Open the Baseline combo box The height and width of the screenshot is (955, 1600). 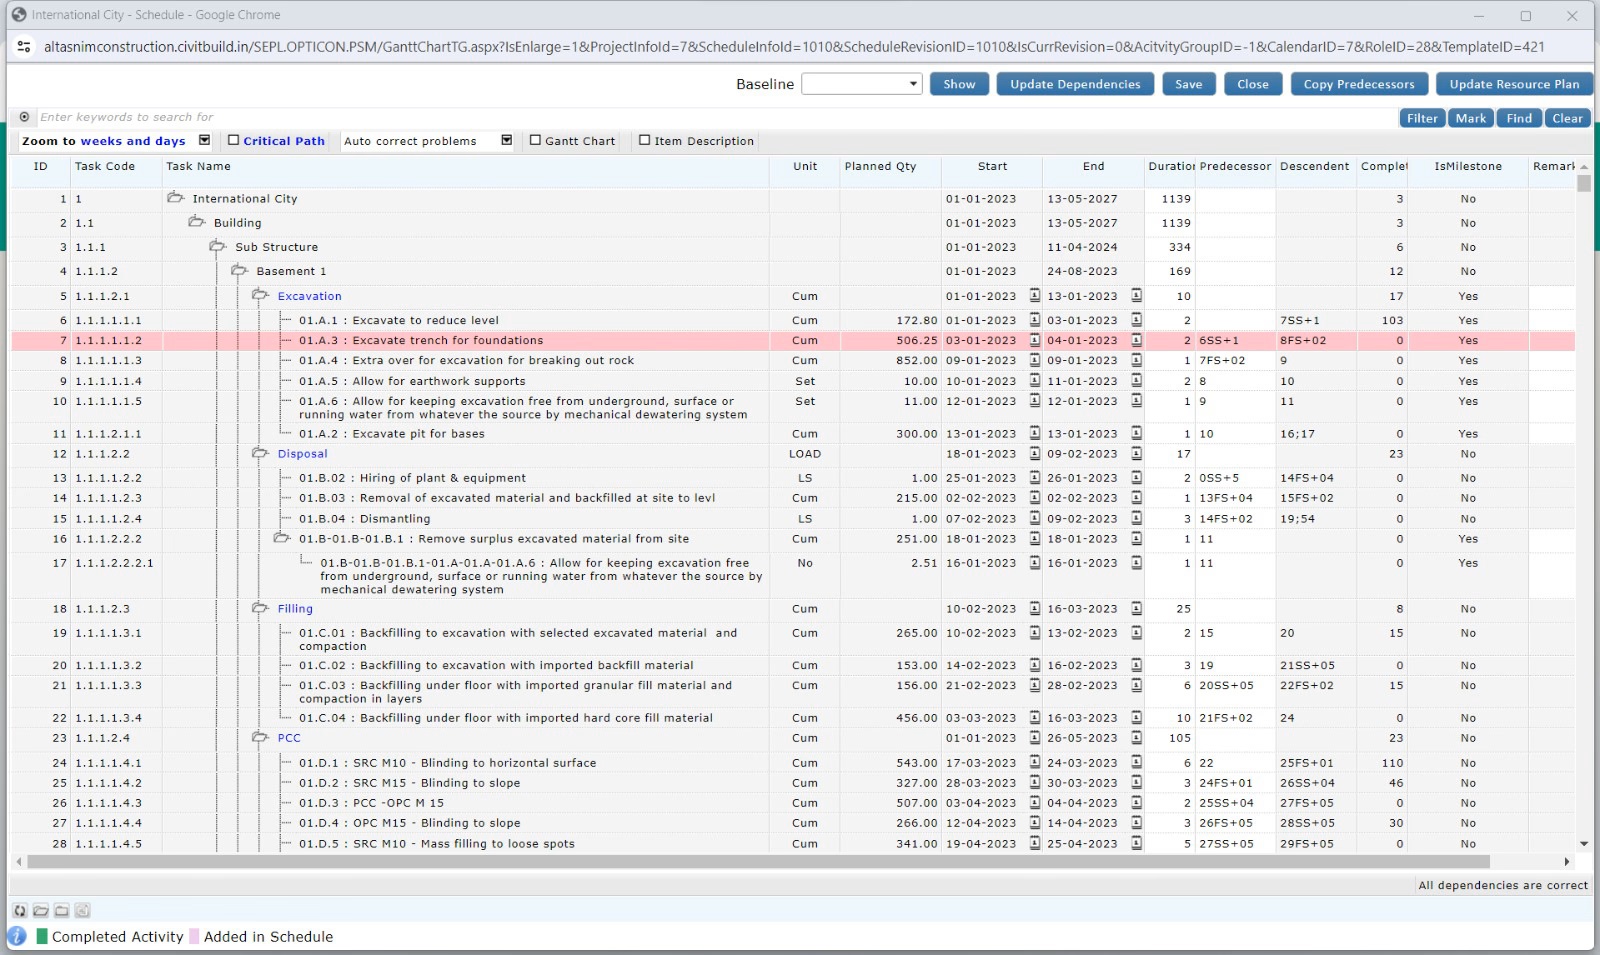[861, 84]
